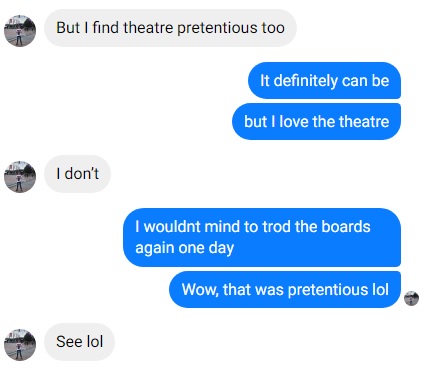
Task: Click the 'See lol' message bubble
Action: 79,342
